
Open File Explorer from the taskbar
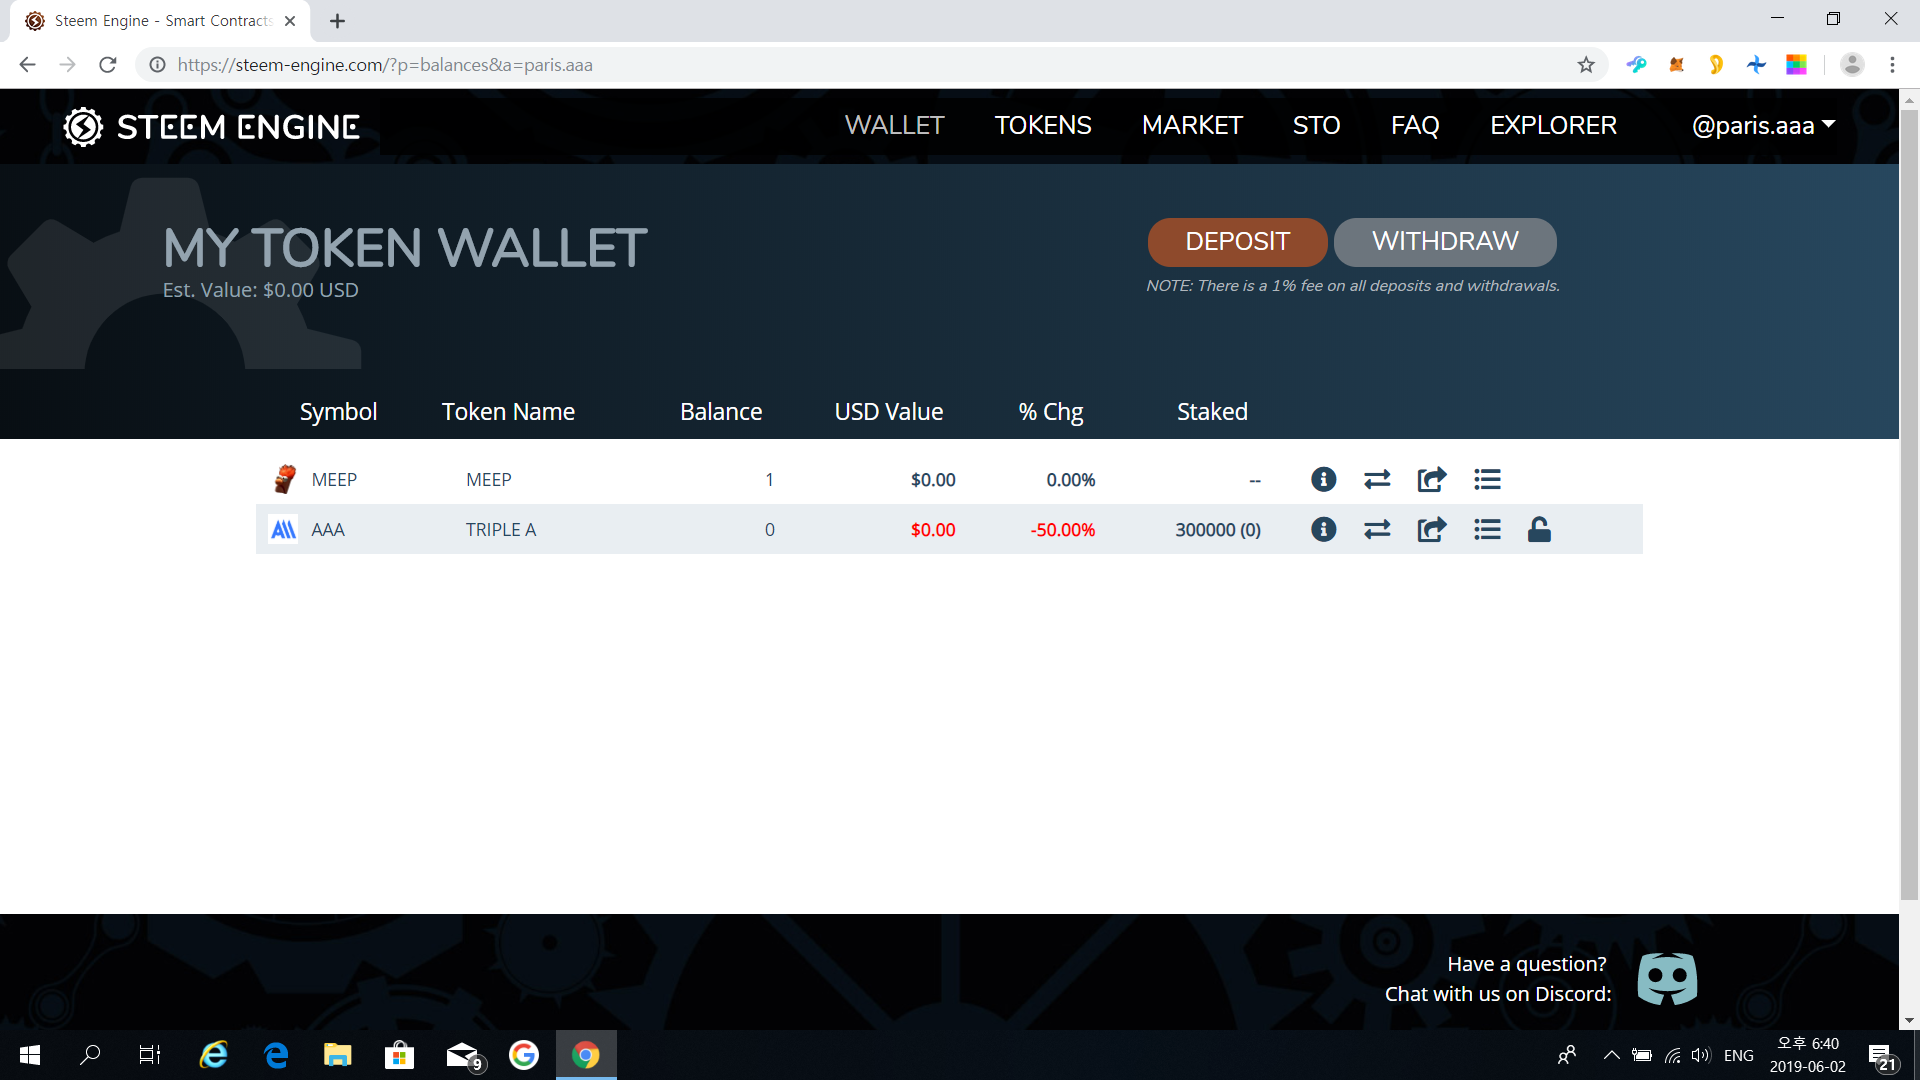pos(337,1055)
